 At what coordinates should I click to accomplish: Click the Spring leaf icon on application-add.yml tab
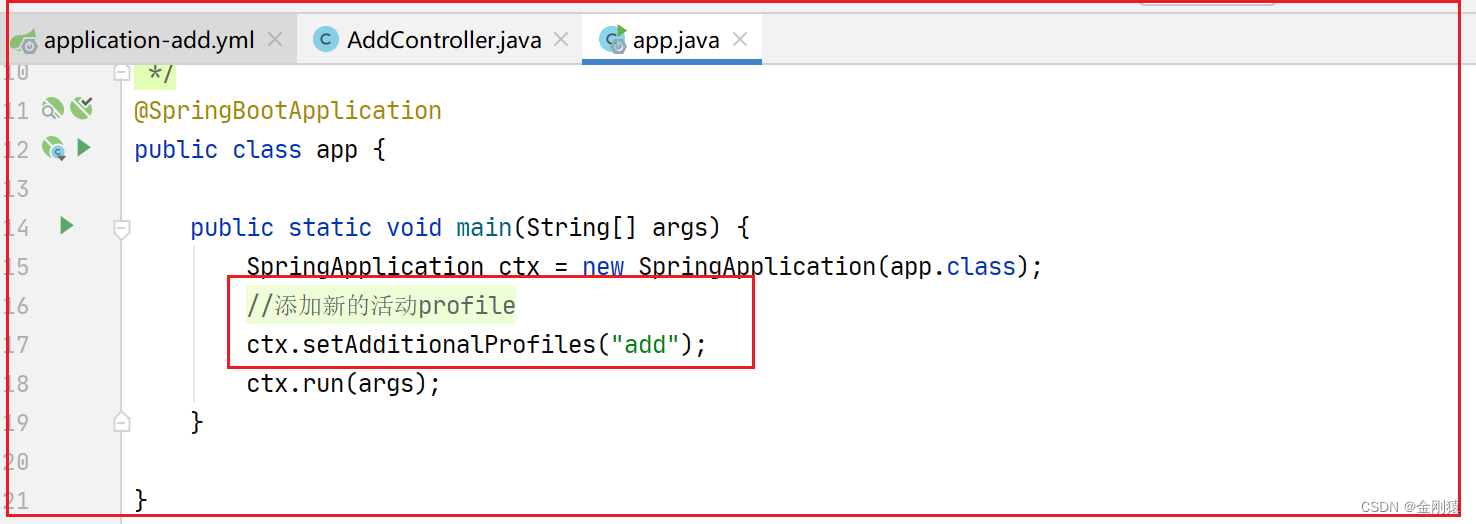[x=24, y=41]
